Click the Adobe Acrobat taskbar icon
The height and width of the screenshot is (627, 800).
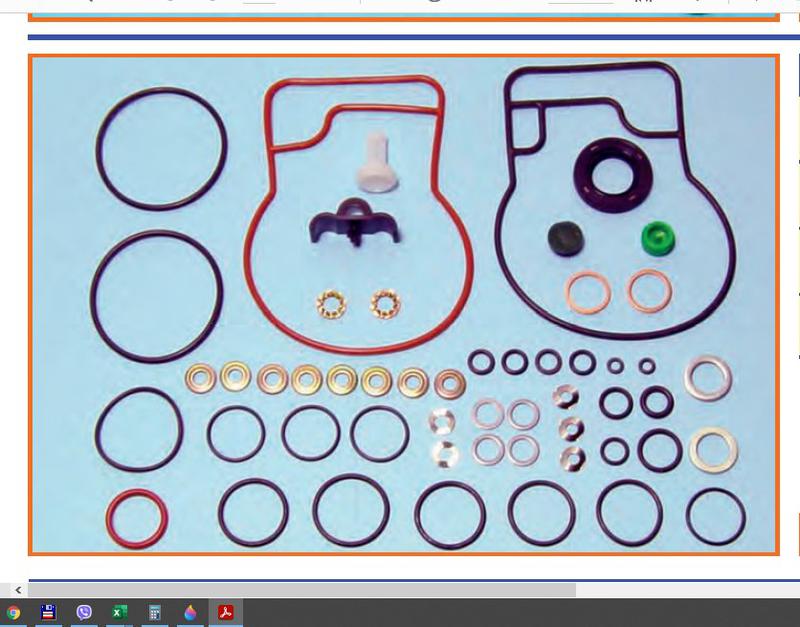coord(226,612)
